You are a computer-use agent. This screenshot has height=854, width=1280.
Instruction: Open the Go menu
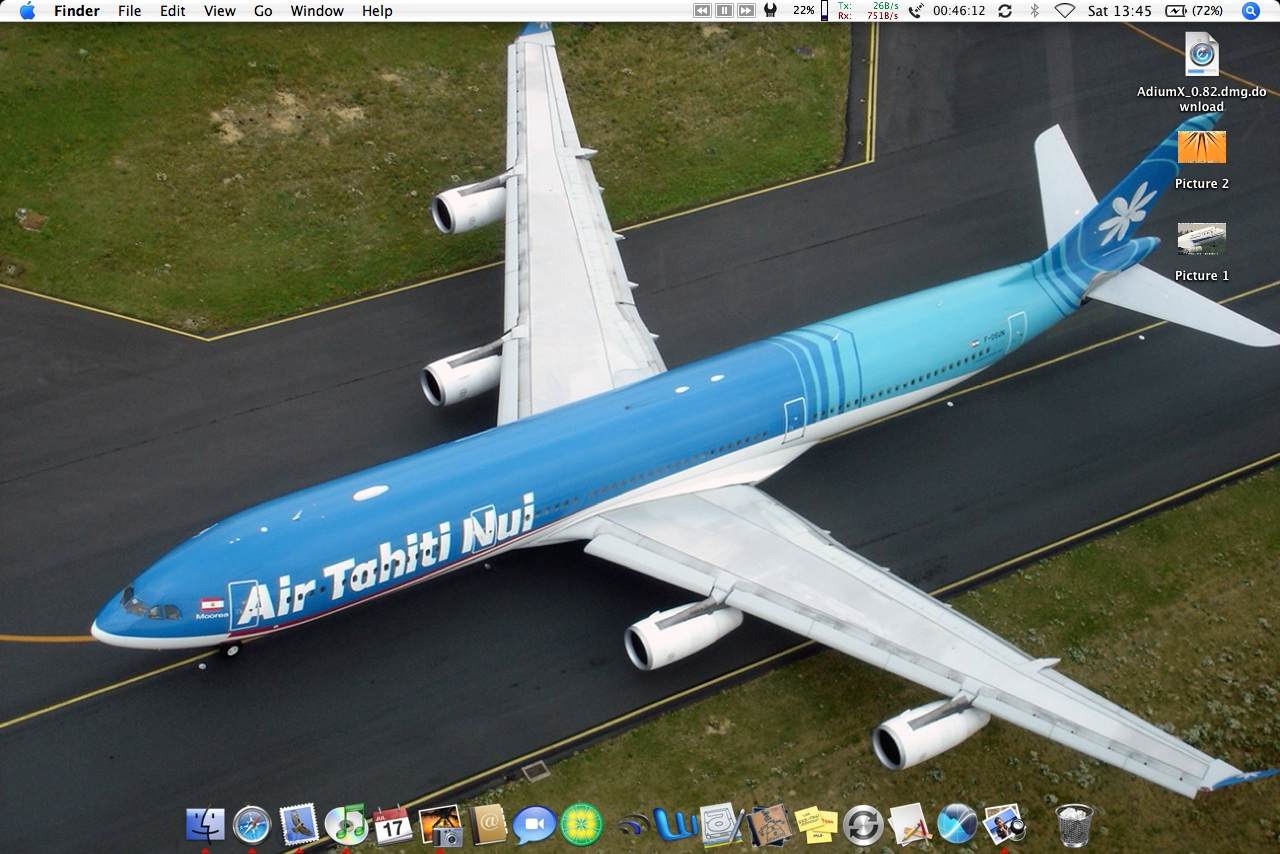[x=263, y=11]
